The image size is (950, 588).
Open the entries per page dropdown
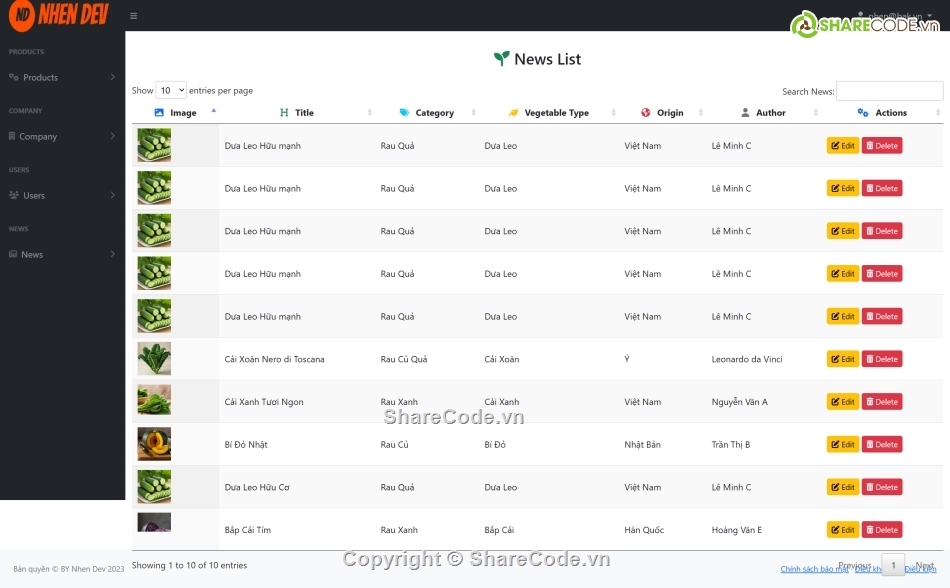171,90
